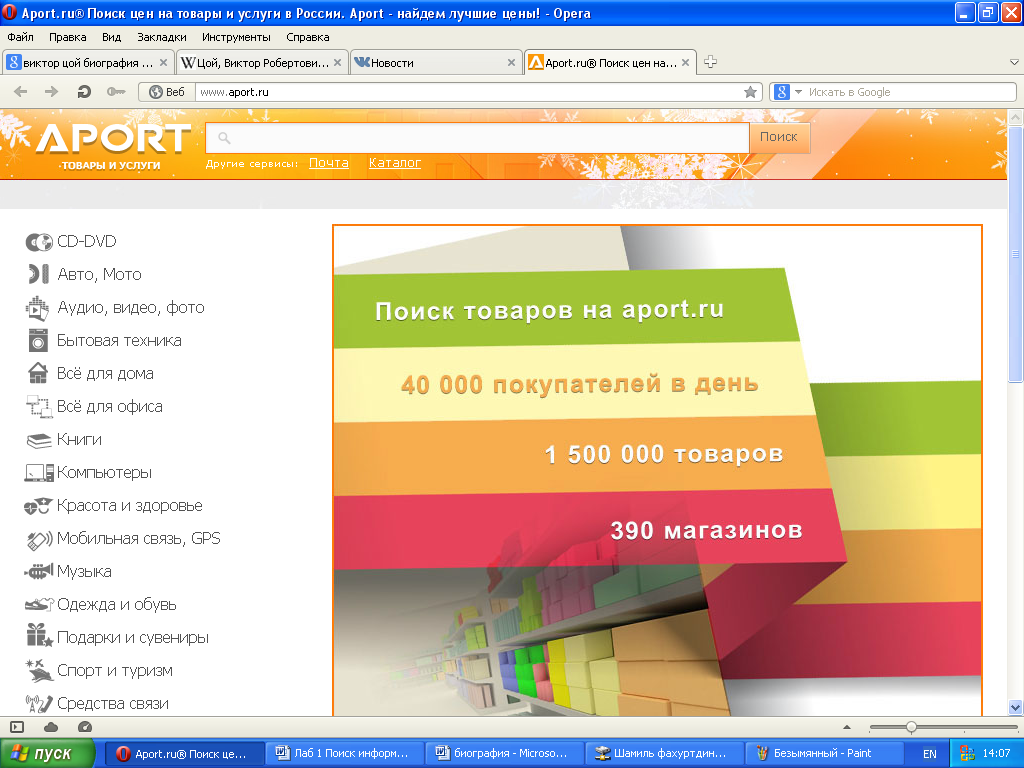The width and height of the screenshot is (1024, 768).
Task: Click the Поиск search button
Action: pyautogui.click(x=778, y=137)
